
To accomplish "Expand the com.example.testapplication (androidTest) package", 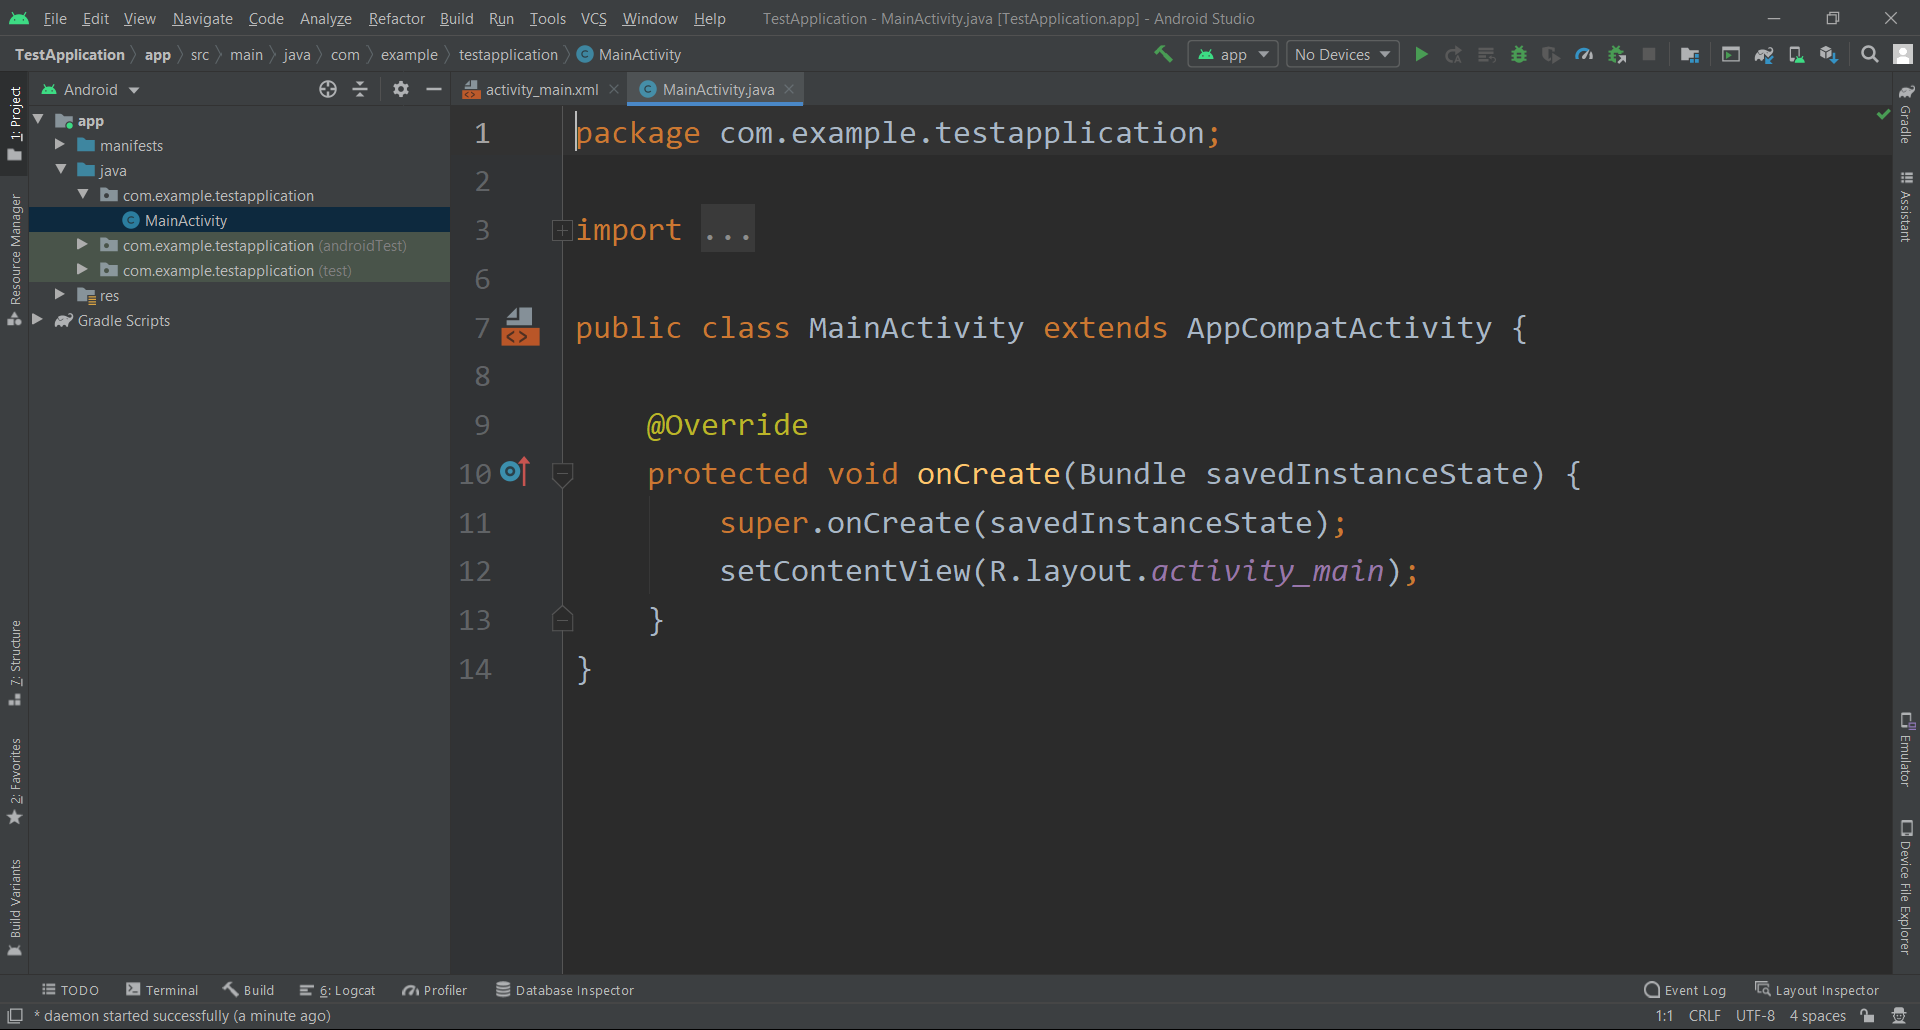I will (82, 245).
